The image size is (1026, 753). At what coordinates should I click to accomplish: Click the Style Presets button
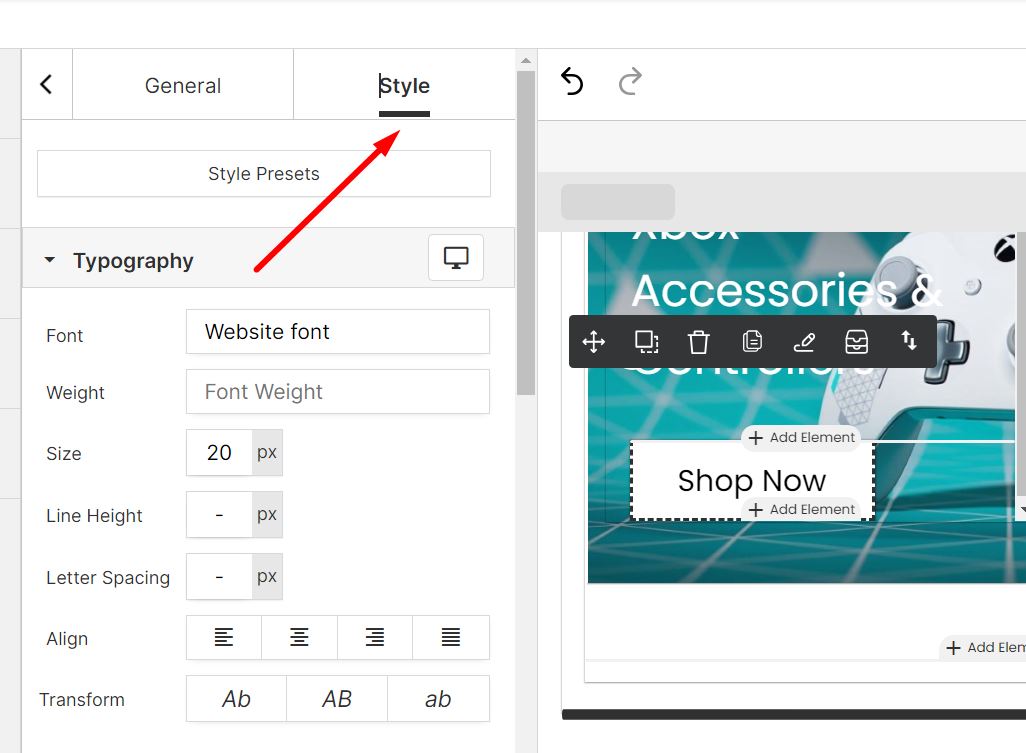(x=264, y=173)
